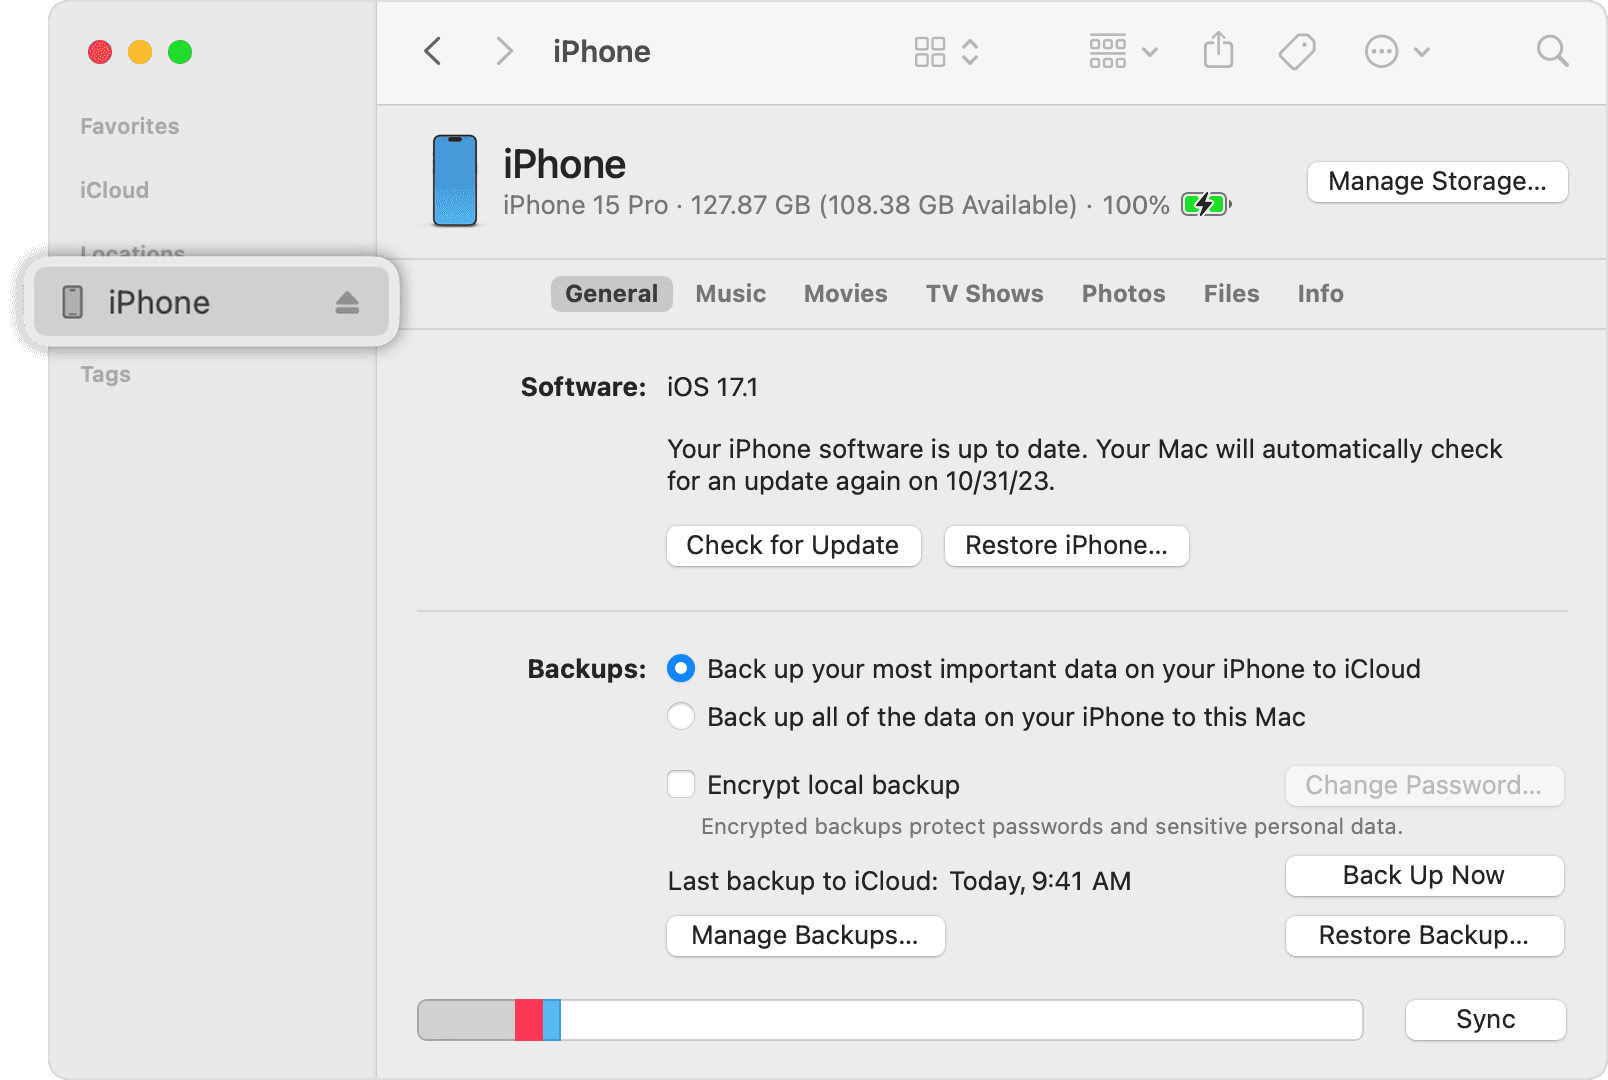Select back up to this Mac radio

(681, 716)
